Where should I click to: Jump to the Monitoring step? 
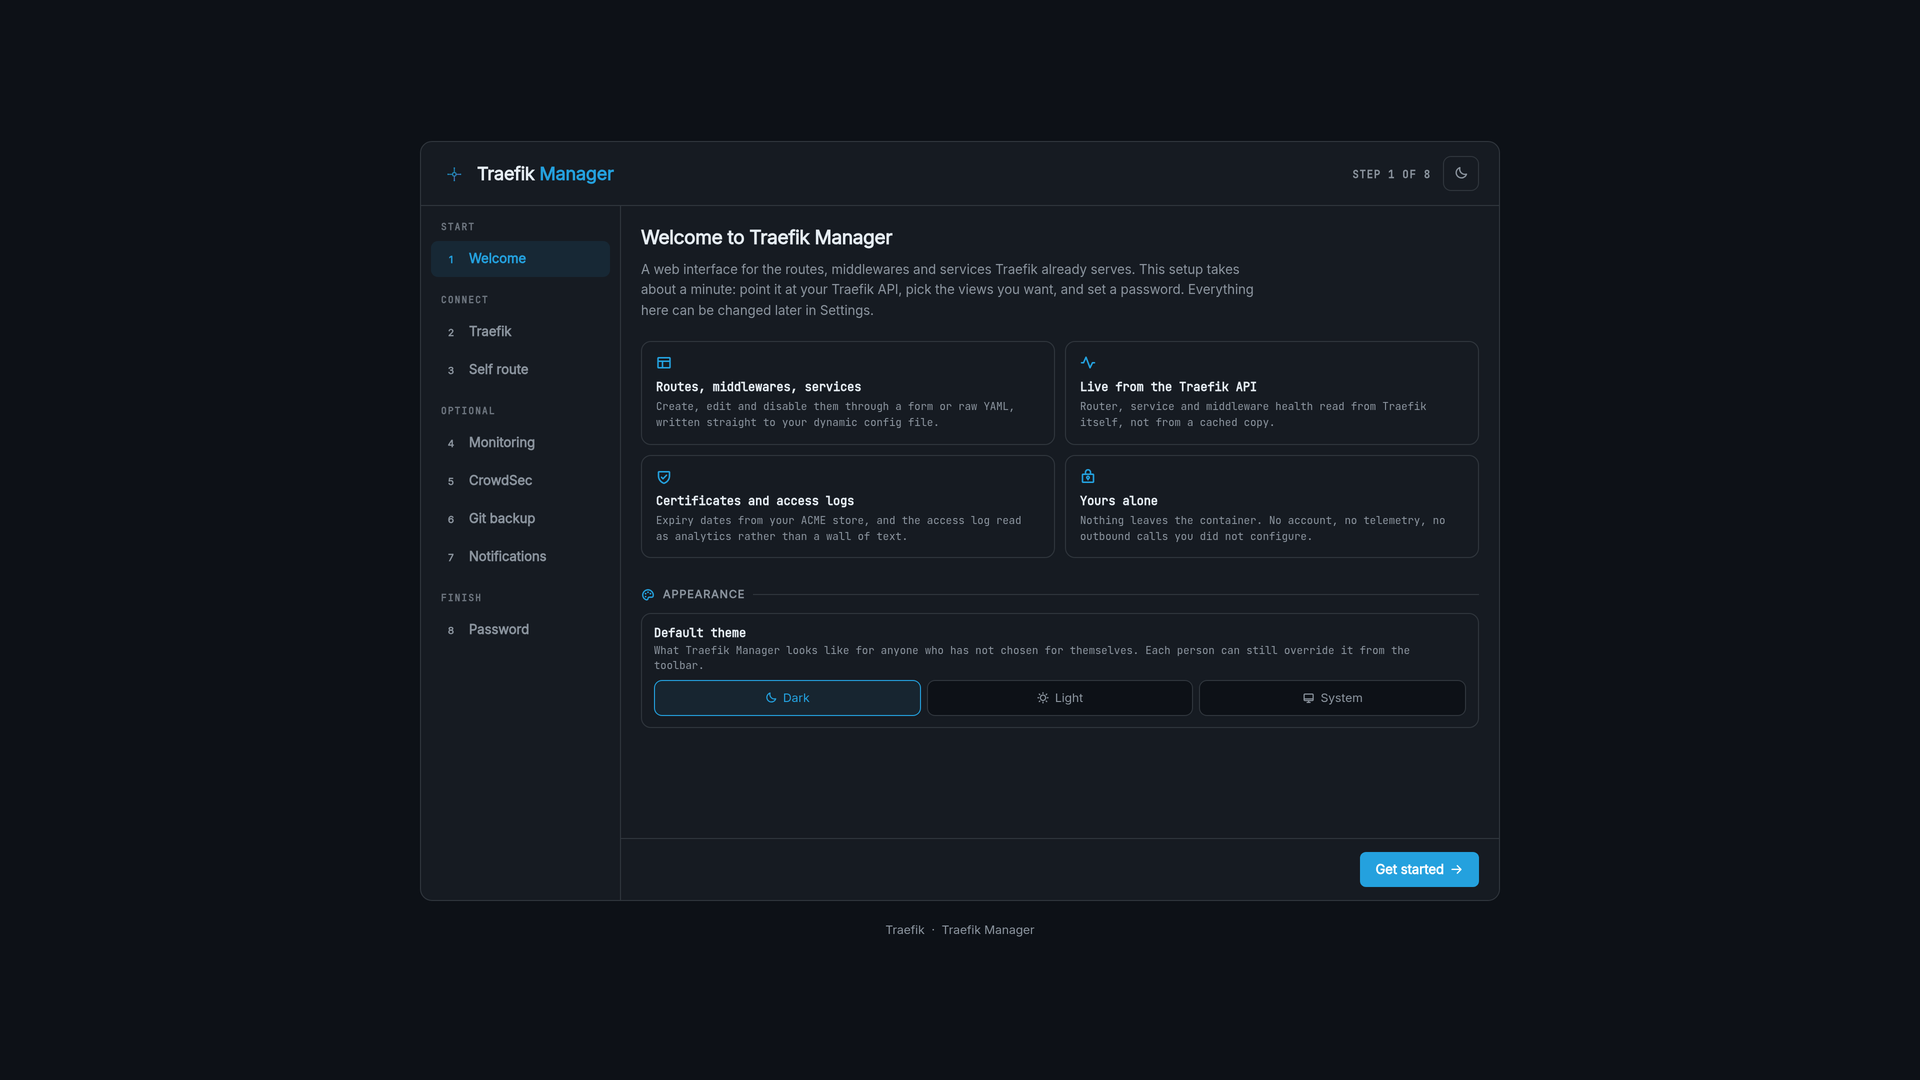[x=520, y=443]
